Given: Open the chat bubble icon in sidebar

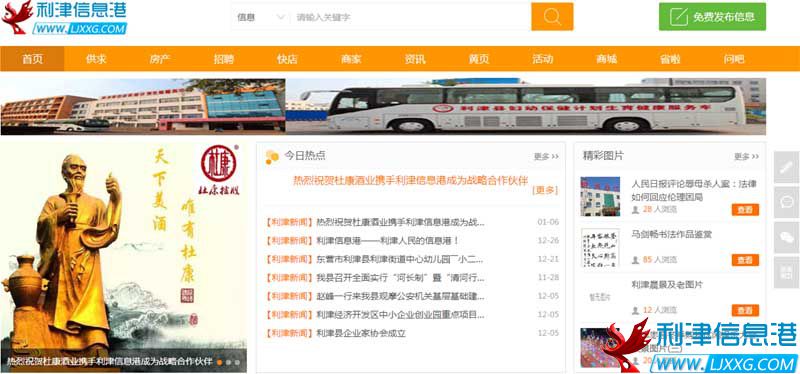Looking at the screenshot, I should (x=786, y=202).
